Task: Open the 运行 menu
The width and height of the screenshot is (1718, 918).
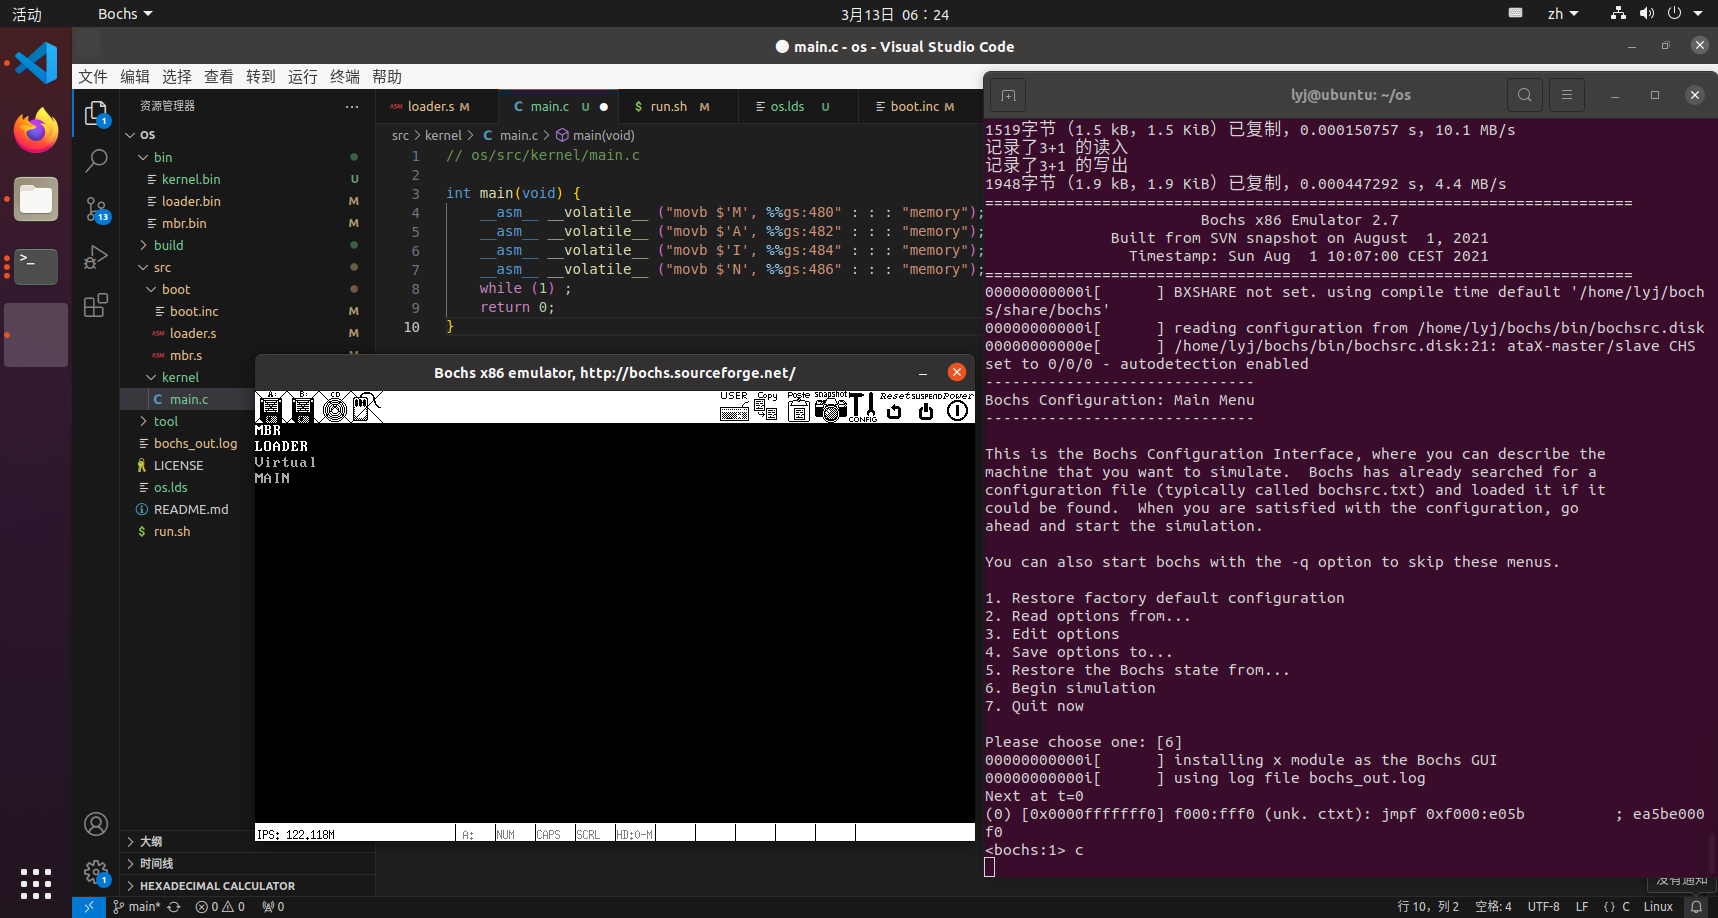Action: coord(303,77)
